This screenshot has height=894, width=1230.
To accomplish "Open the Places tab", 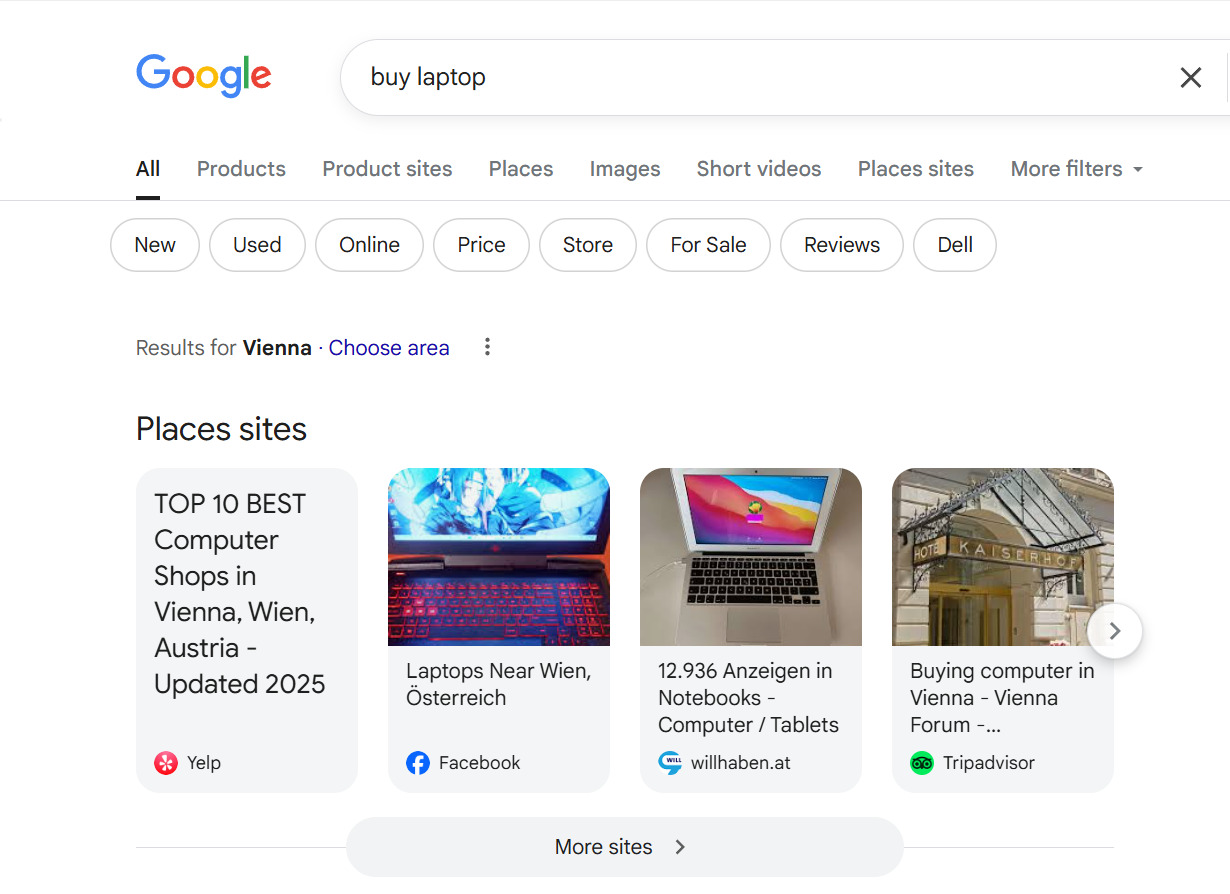I will (521, 169).
